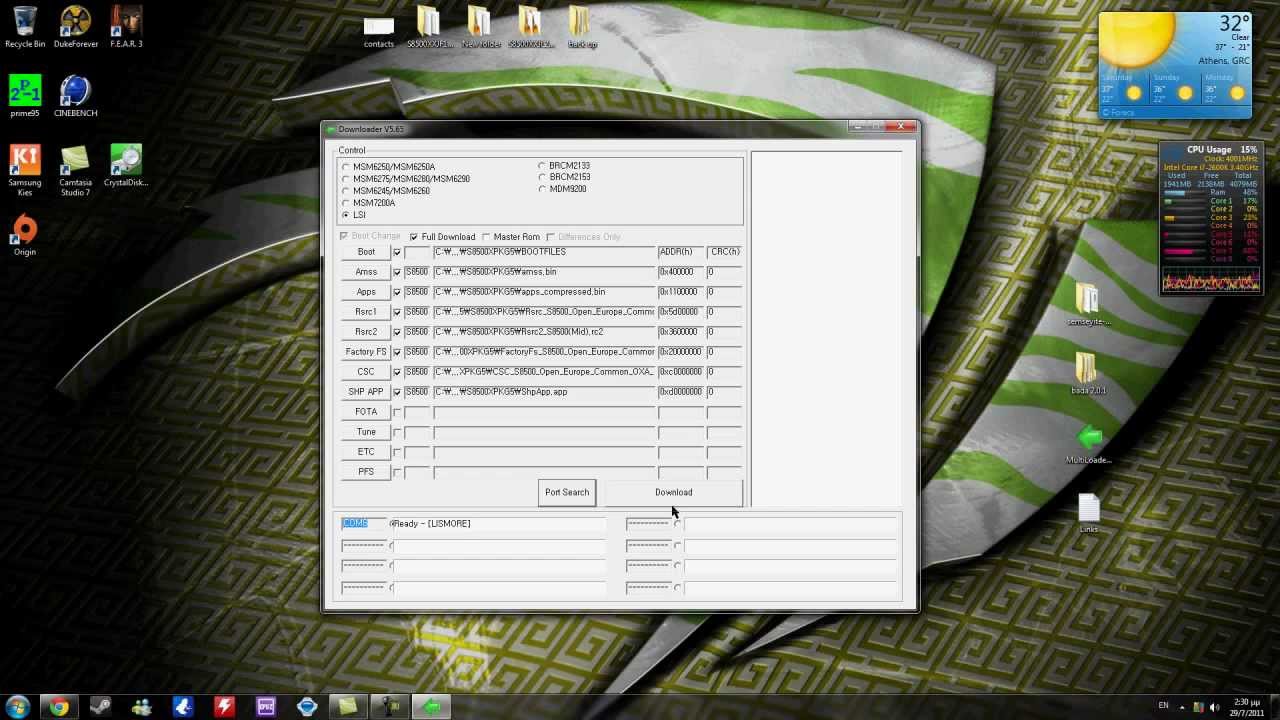Click the FOTA file browse button
This screenshot has height=720, width=1280.
366,412
